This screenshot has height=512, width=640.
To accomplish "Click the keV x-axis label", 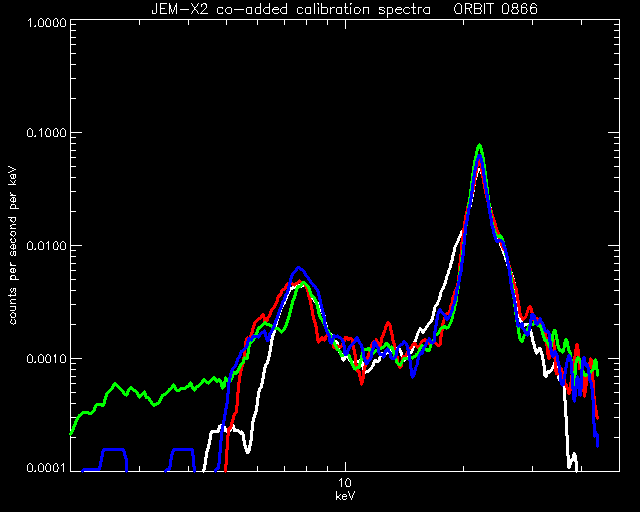I will tap(345, 496).
